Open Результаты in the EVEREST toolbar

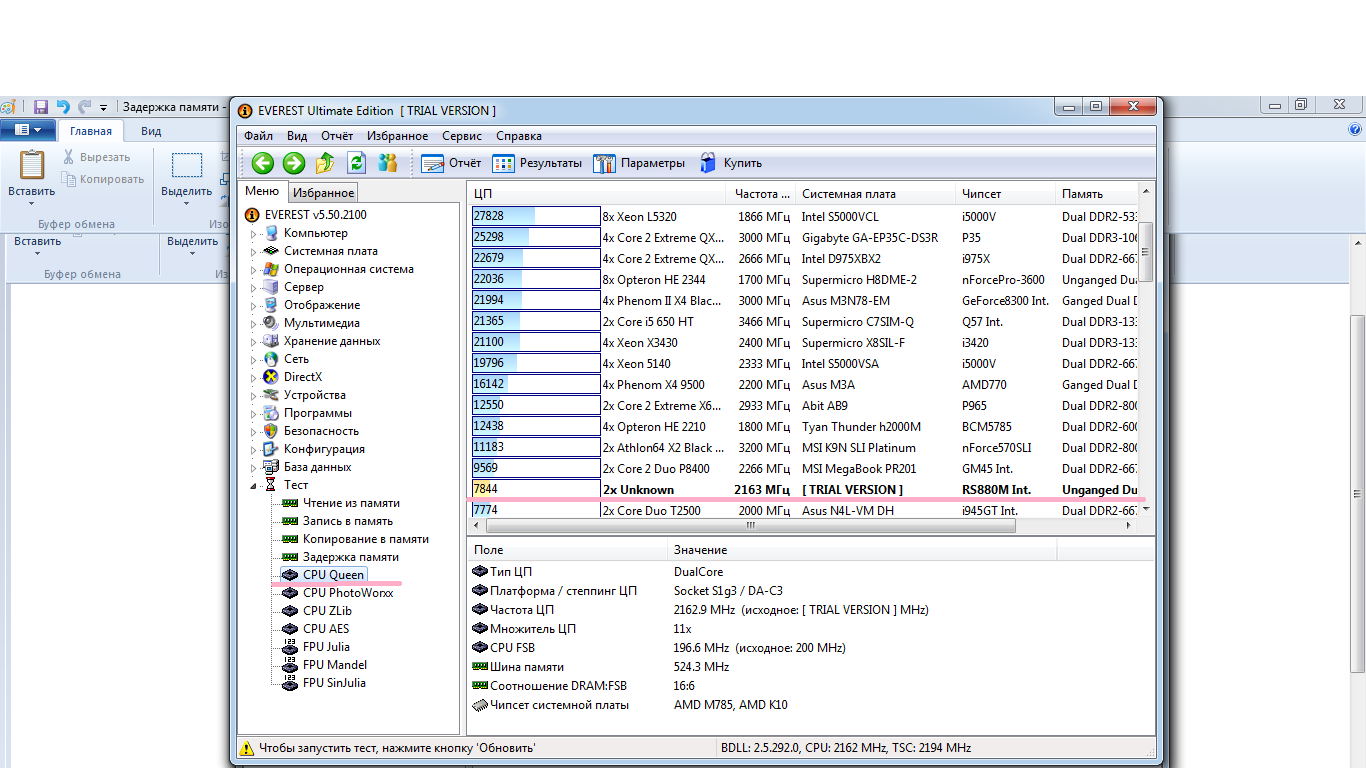[537, 163]
